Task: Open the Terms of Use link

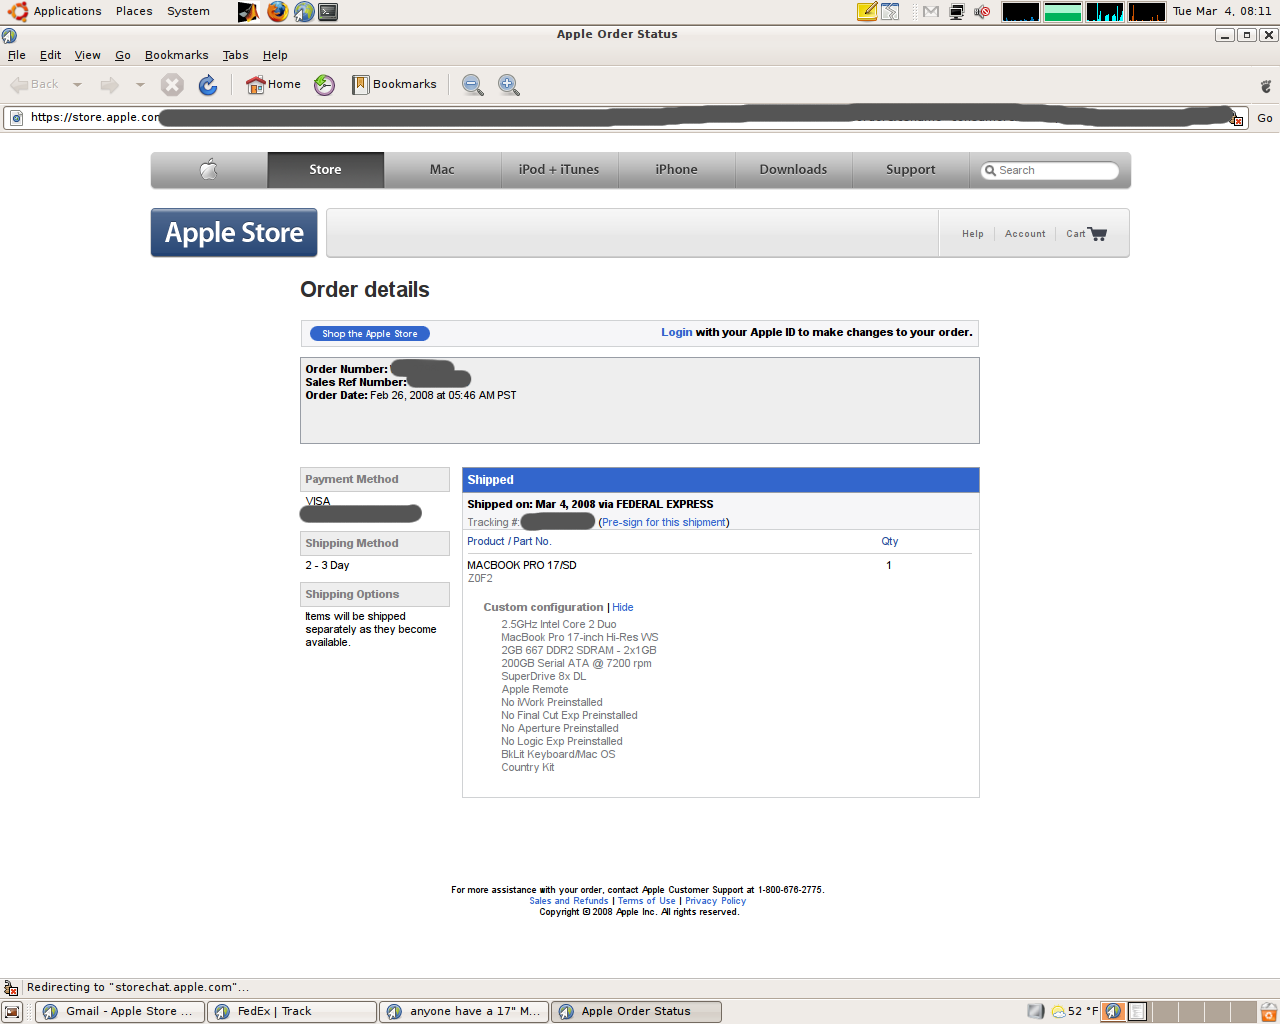Action: click(647, 901)
